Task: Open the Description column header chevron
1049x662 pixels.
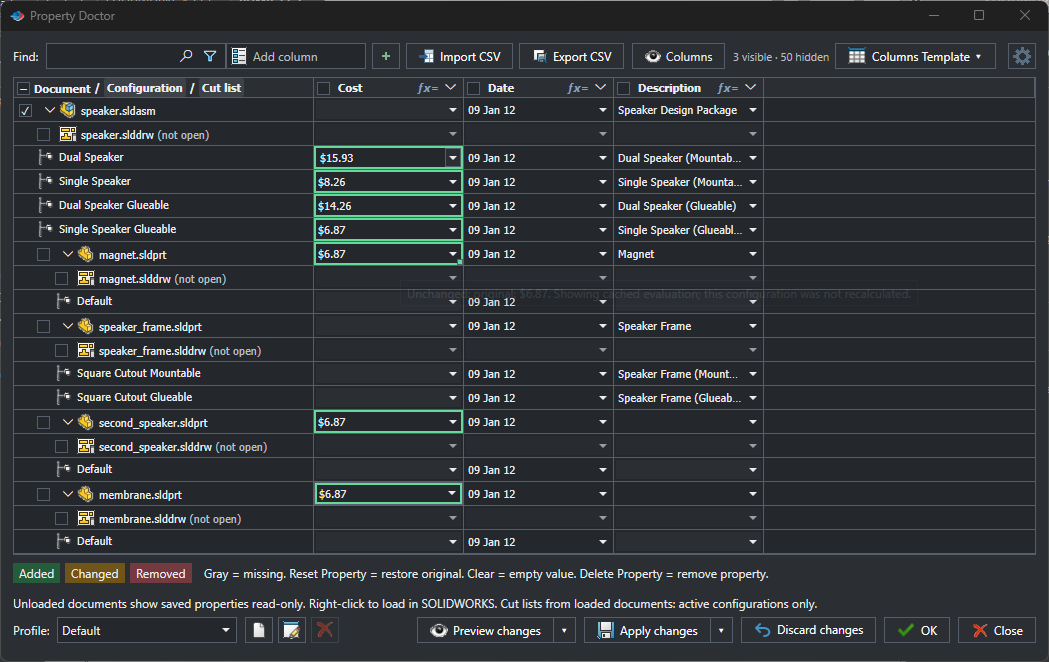Action: pyautogui.click(x=751, y=88)
